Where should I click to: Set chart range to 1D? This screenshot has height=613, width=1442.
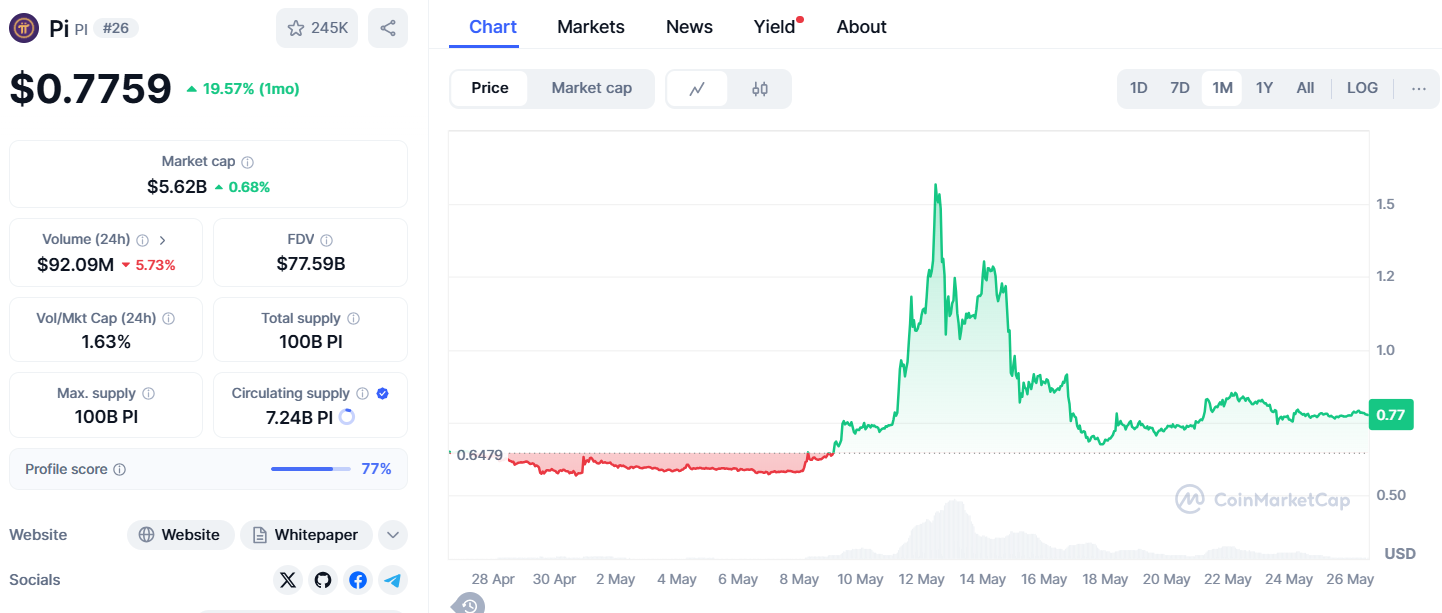pos(1138,88)
